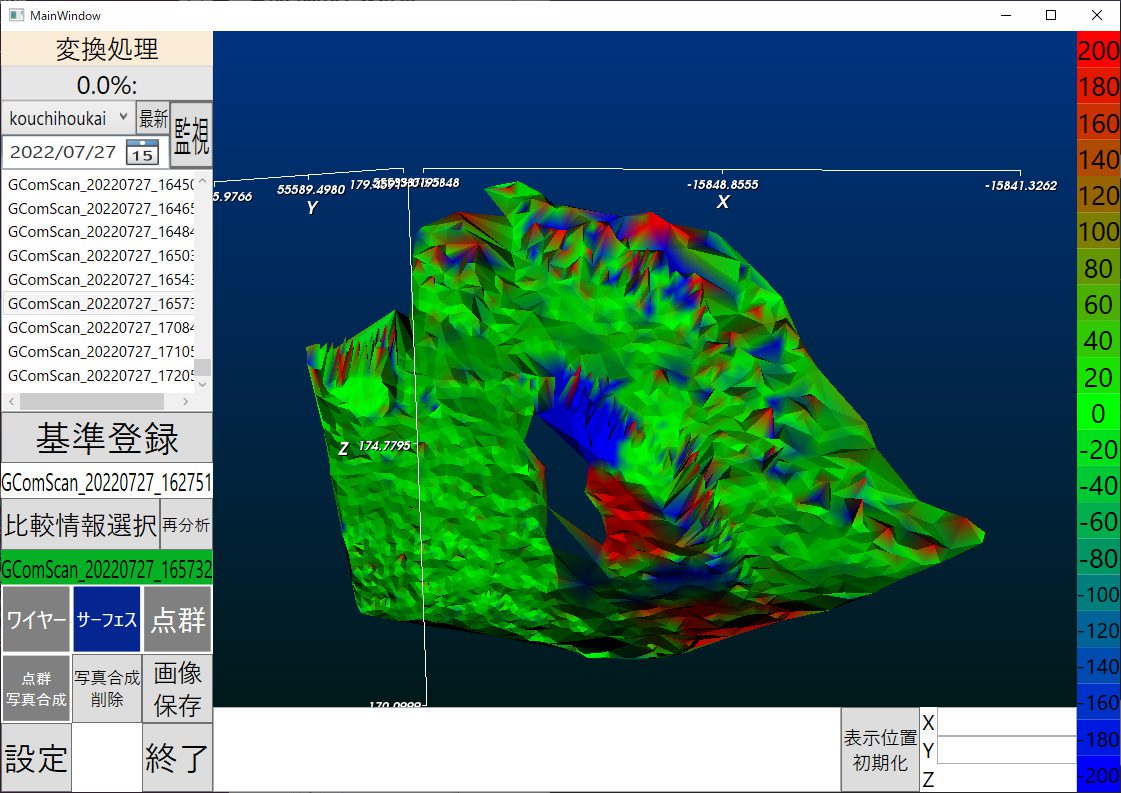Switch to サーフェス surface display mode
The image size is (1121, 793).
point(106,620)
